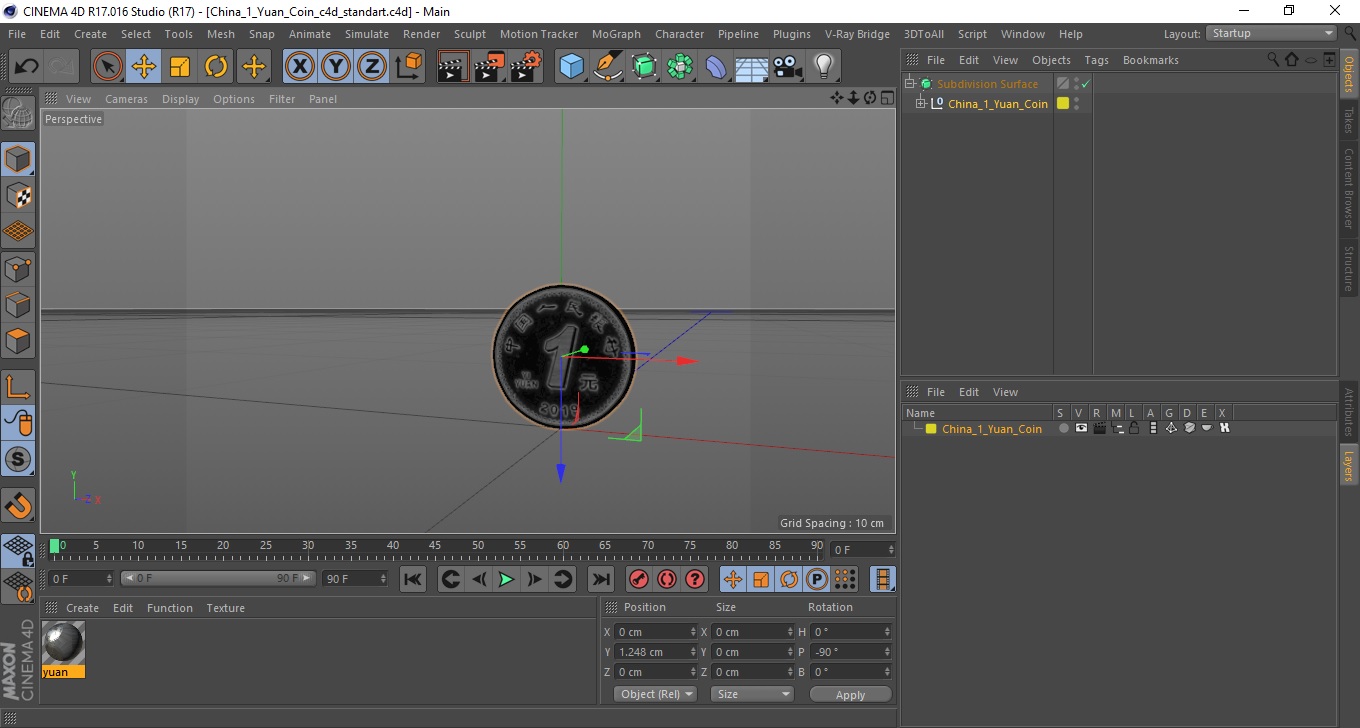
Task: Activate the Rotate tool
Action: click(x=216, y=67)
